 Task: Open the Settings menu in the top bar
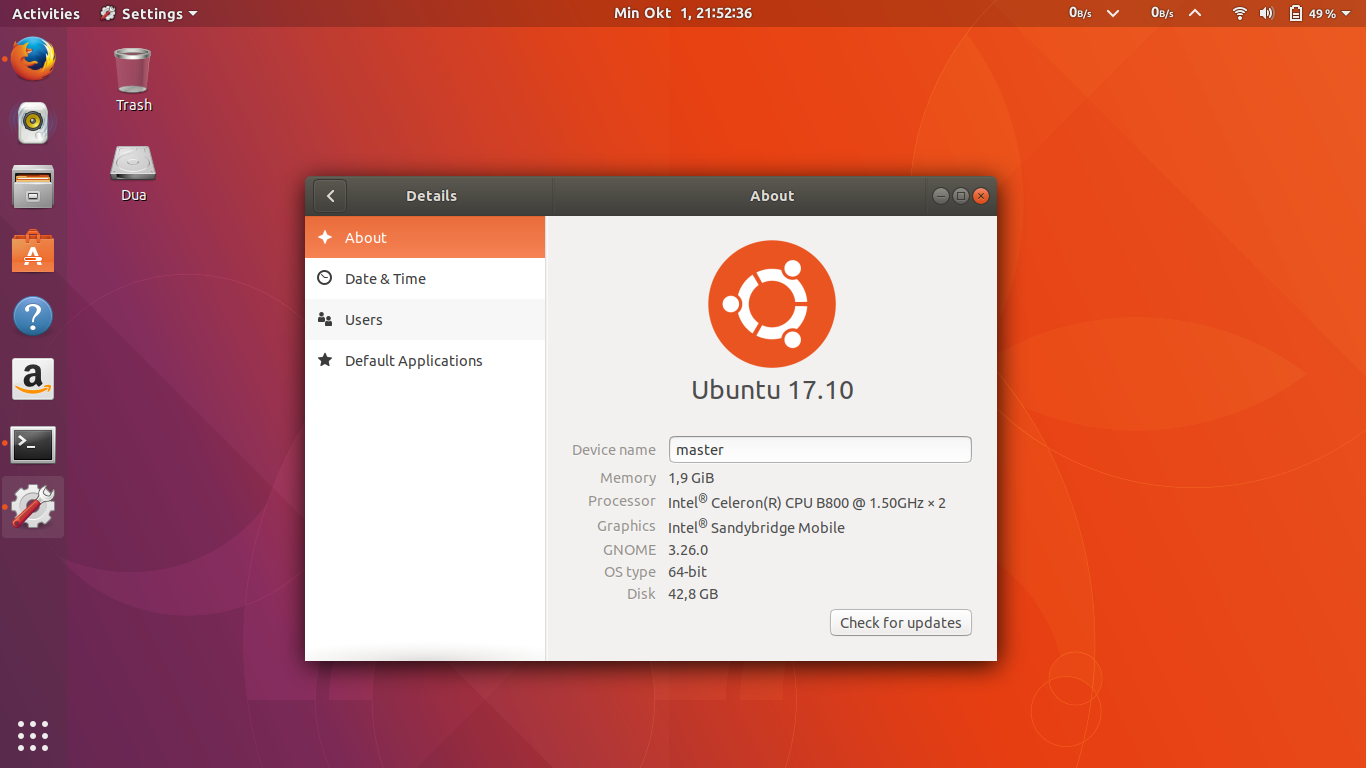[x=148, y=13]
